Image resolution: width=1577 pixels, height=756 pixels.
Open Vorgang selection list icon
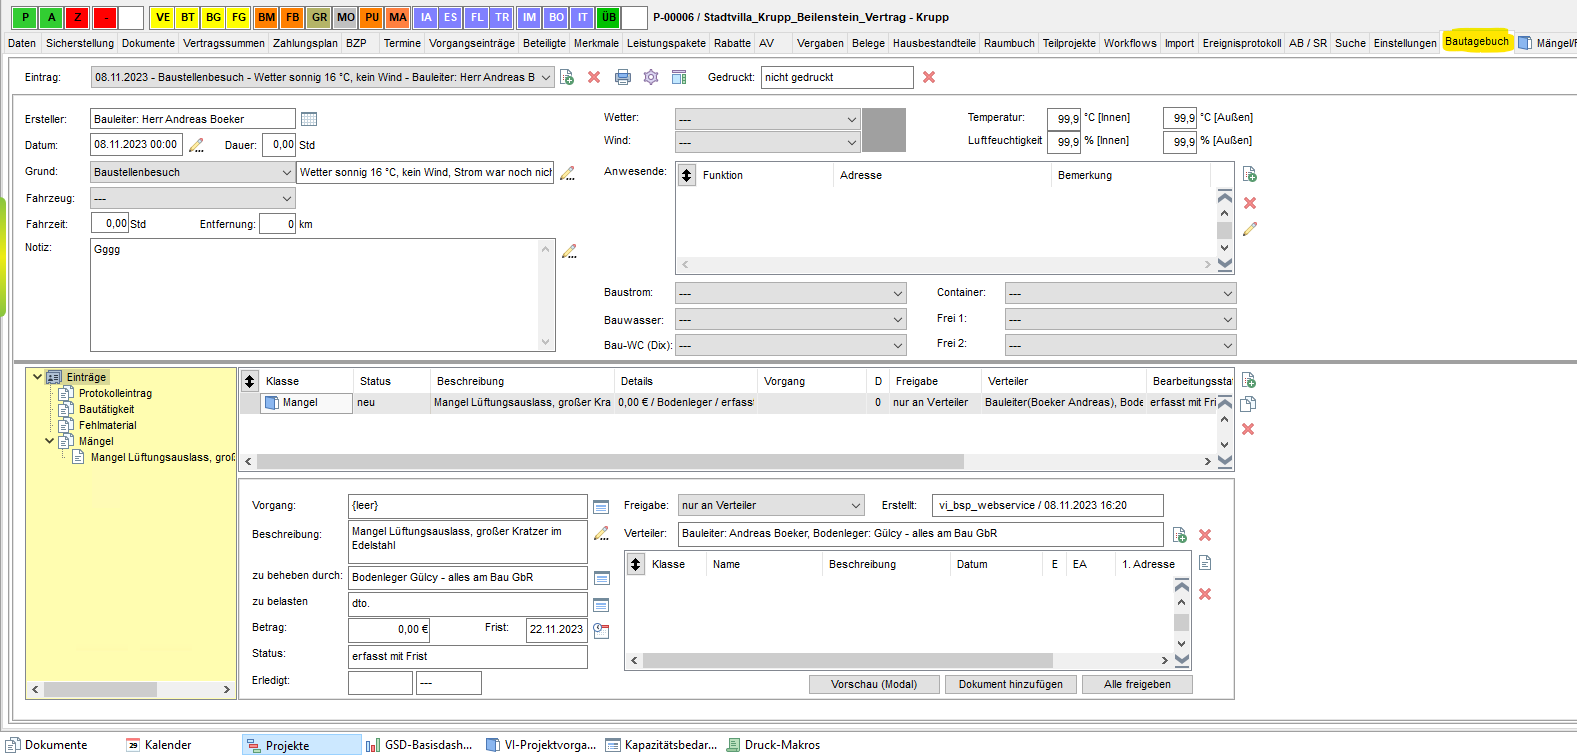point(601,507)
